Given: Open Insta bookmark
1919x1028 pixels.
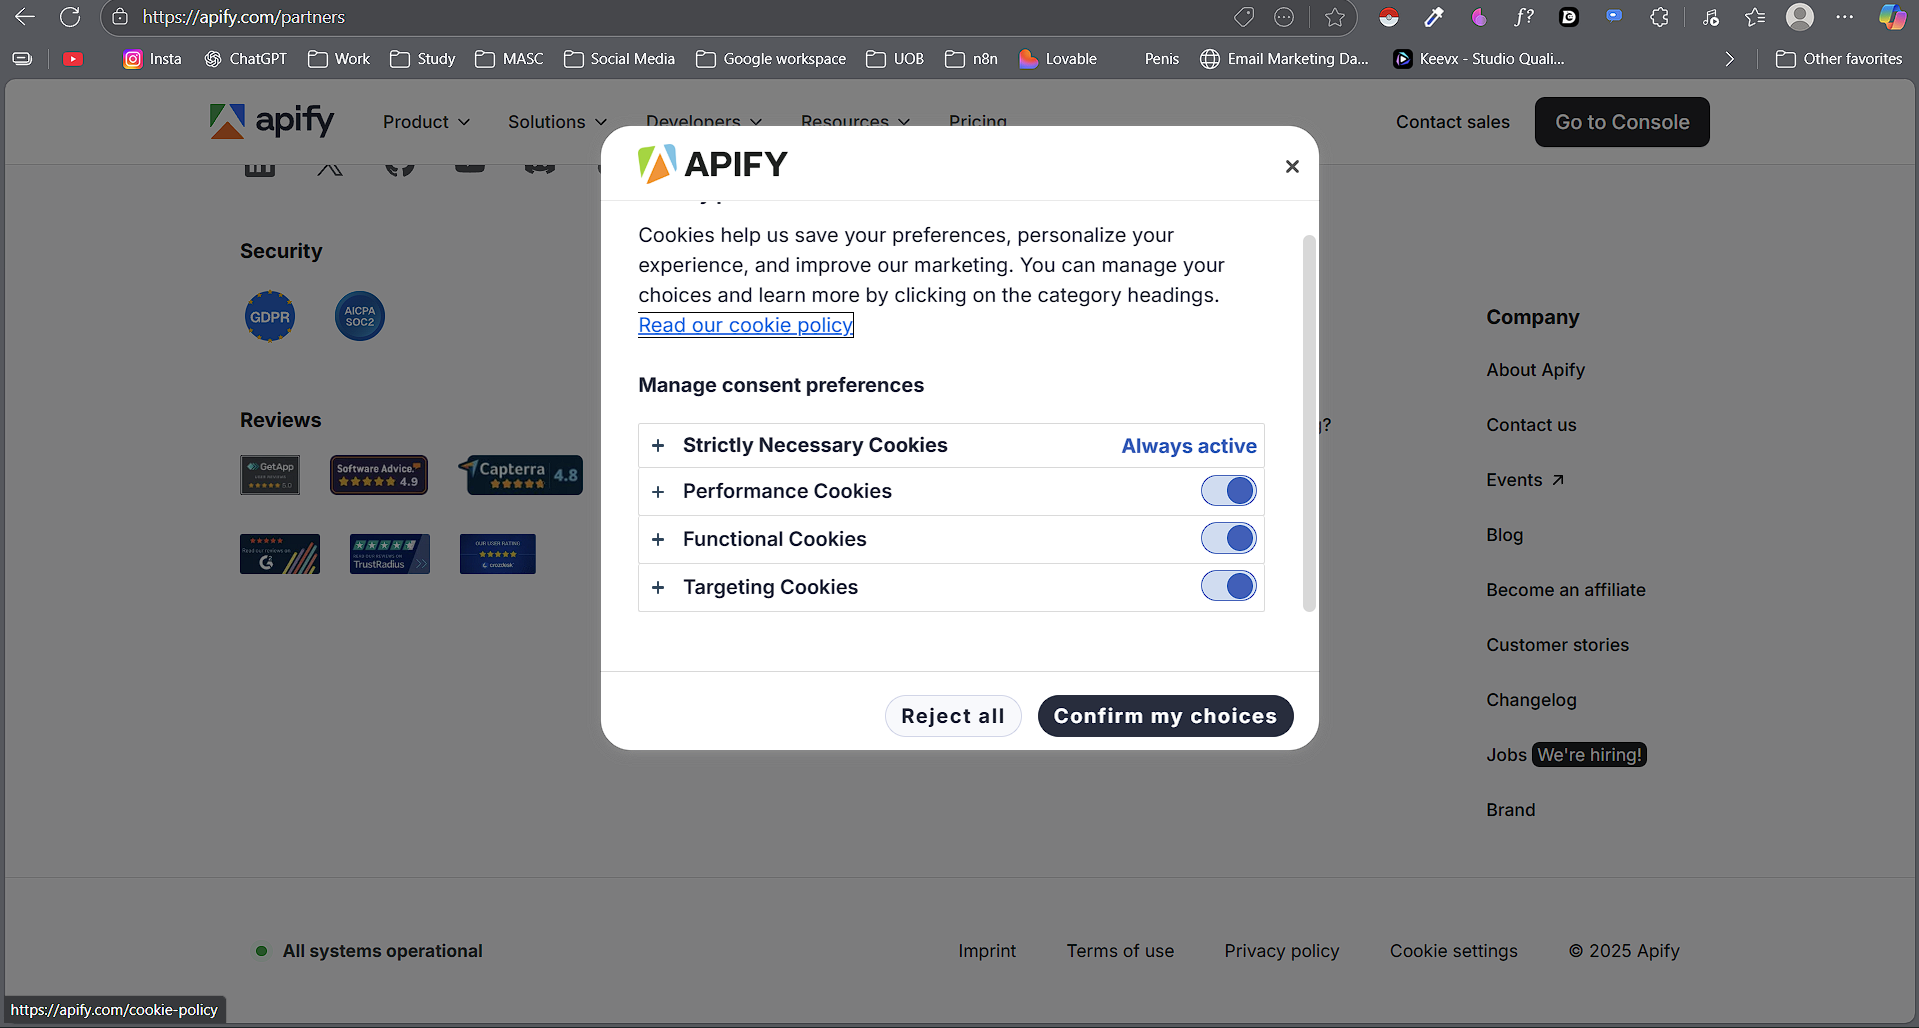Looking at the screenshot, I should (152, 59).
